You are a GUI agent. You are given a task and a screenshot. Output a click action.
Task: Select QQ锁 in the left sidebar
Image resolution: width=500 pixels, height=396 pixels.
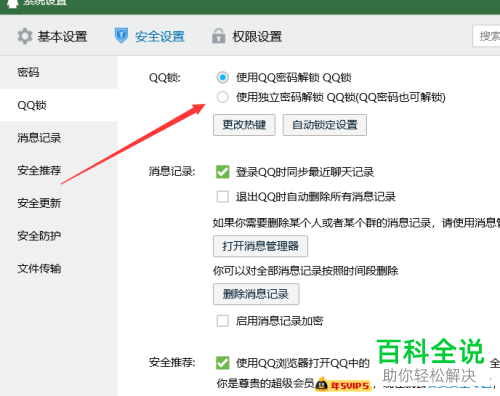click(x=59, y=105)
